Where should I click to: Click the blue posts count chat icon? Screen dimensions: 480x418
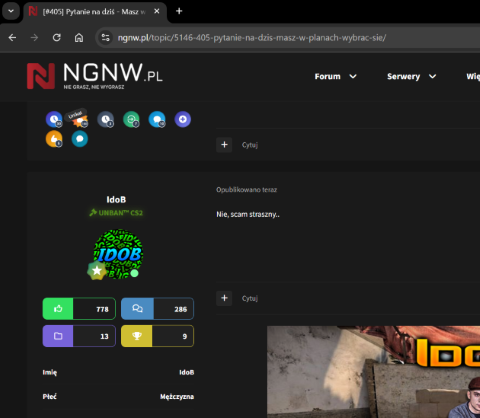137,309
